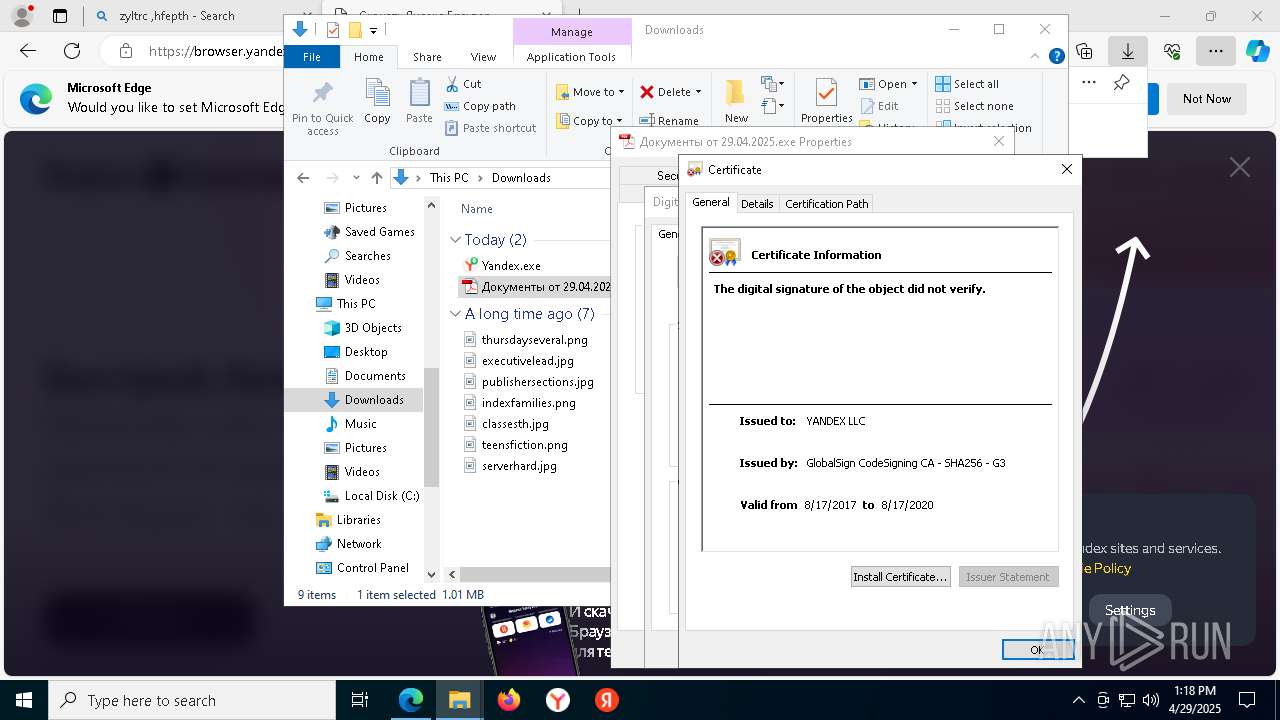Viewport: 1280px width, 720px height.
Task: Click Select none in ribbon
Action: [x=974, y=106]
